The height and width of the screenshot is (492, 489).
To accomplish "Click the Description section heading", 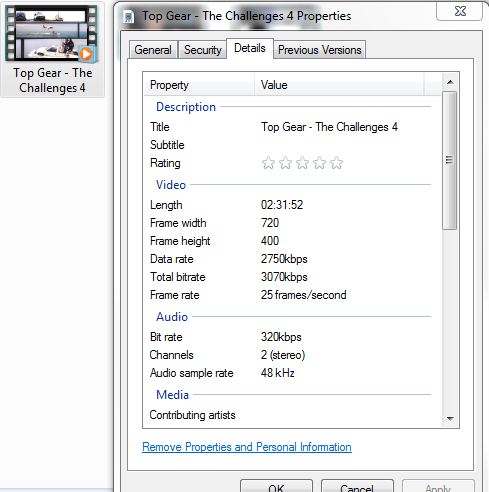I will coord(186,107).
